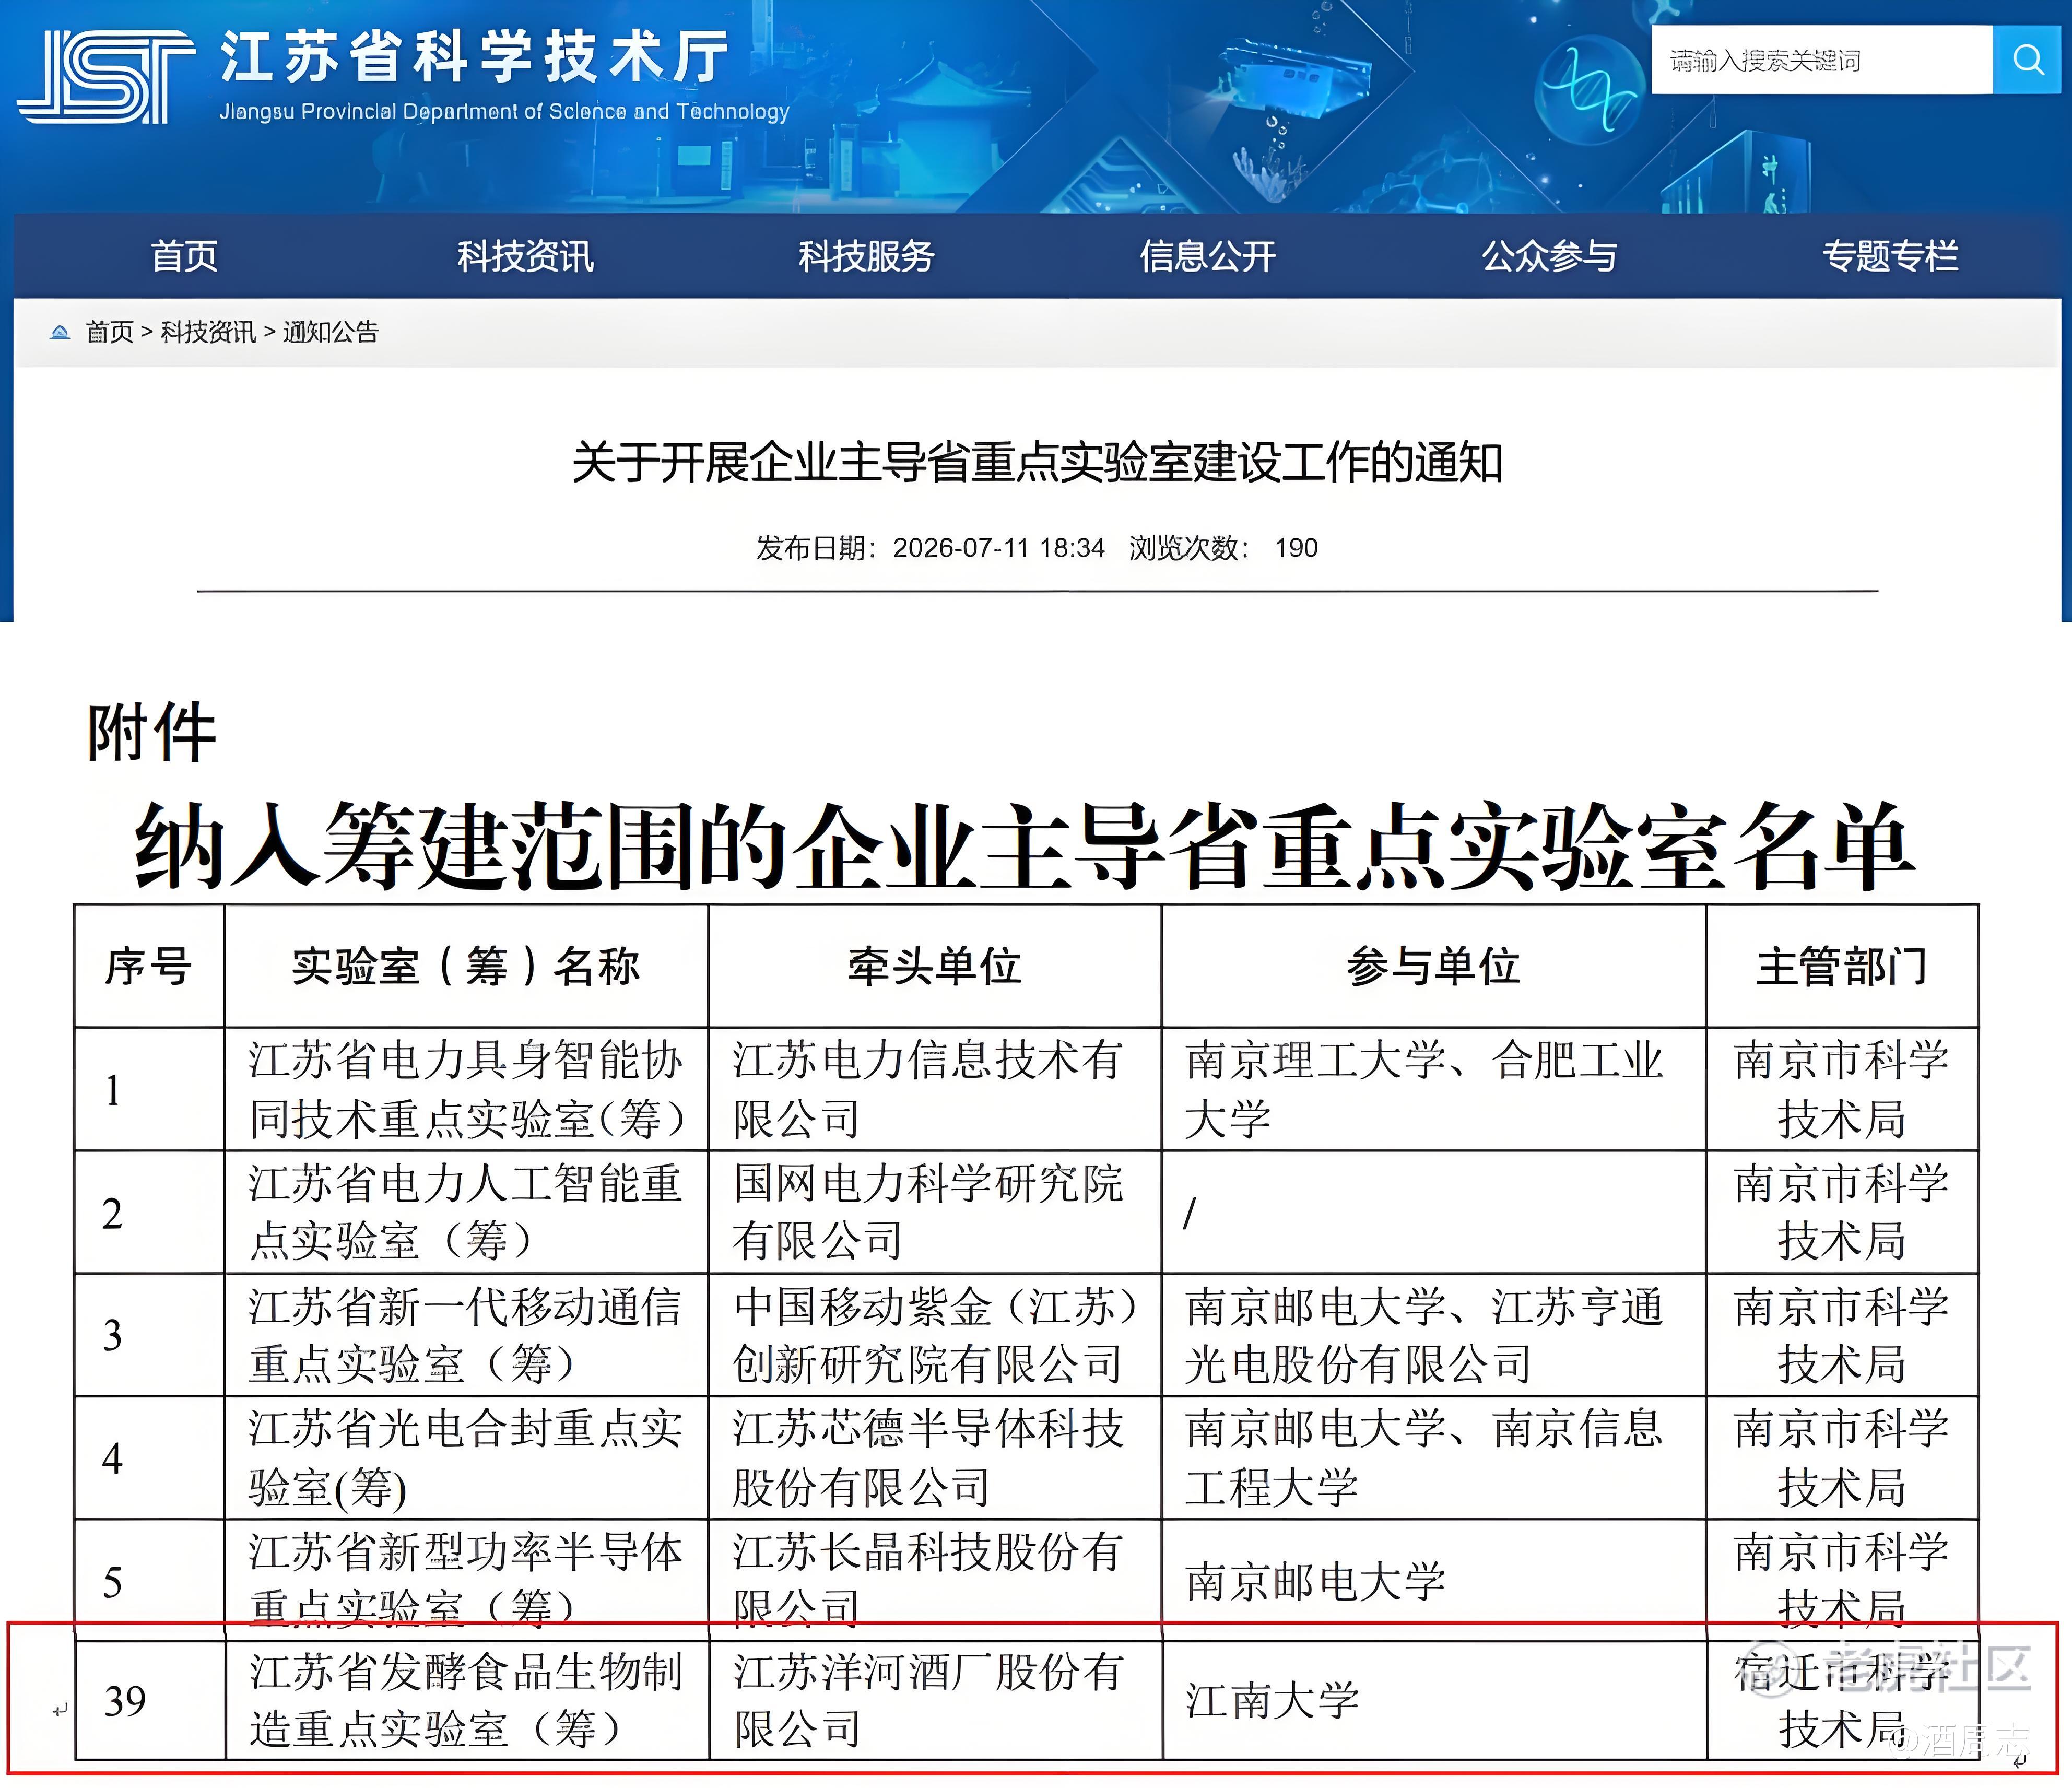Viewport: 2072px width, 1788px height.
Task: Click the search magnifier button
Action: click(2027, 60)
